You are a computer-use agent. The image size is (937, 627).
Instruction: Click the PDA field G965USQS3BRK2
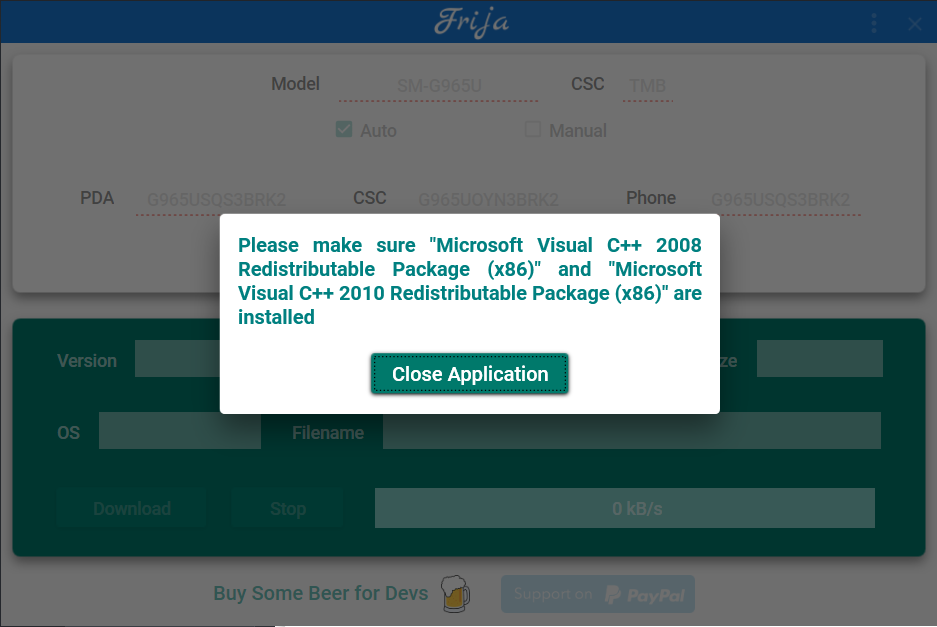pyautogui.click(x=217, y=200)
